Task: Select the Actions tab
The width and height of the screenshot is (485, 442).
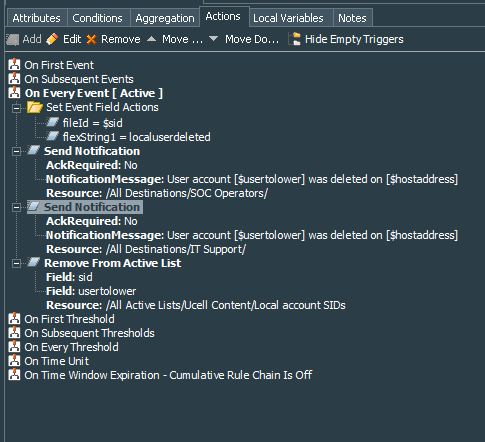Action: 223,16
